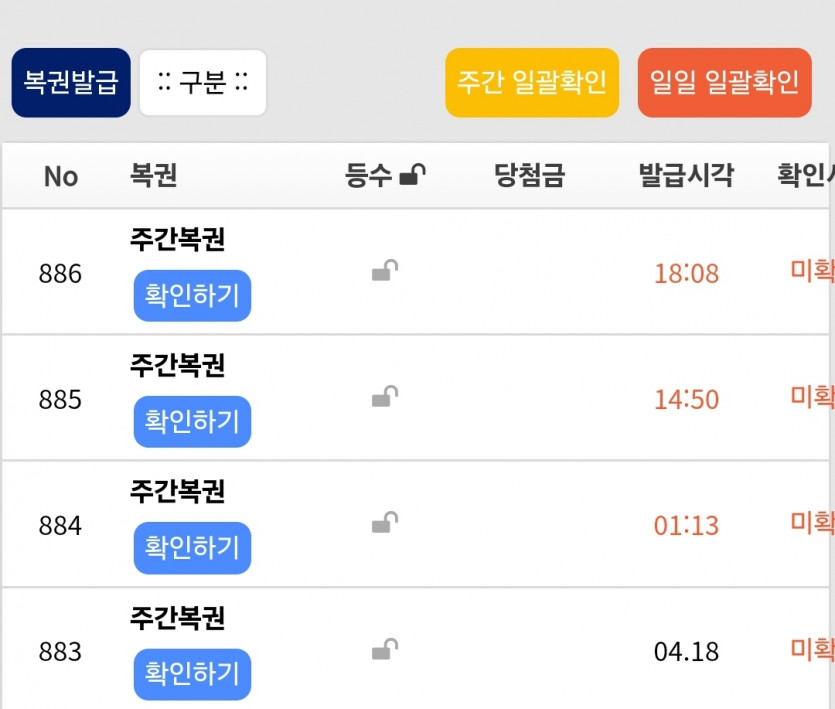Click the lock icon in row 885

click(x=385, y=398)
